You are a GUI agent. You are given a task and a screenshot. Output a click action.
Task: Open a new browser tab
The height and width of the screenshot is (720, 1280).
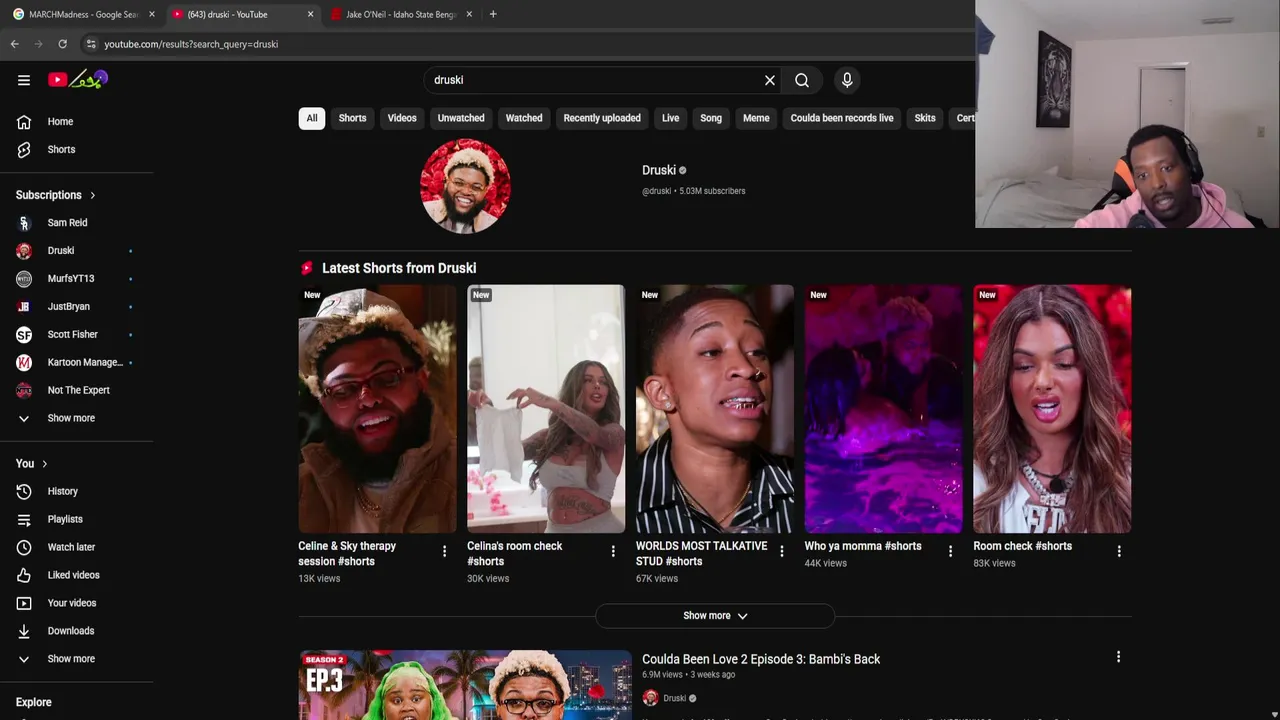tap(493, 14)
